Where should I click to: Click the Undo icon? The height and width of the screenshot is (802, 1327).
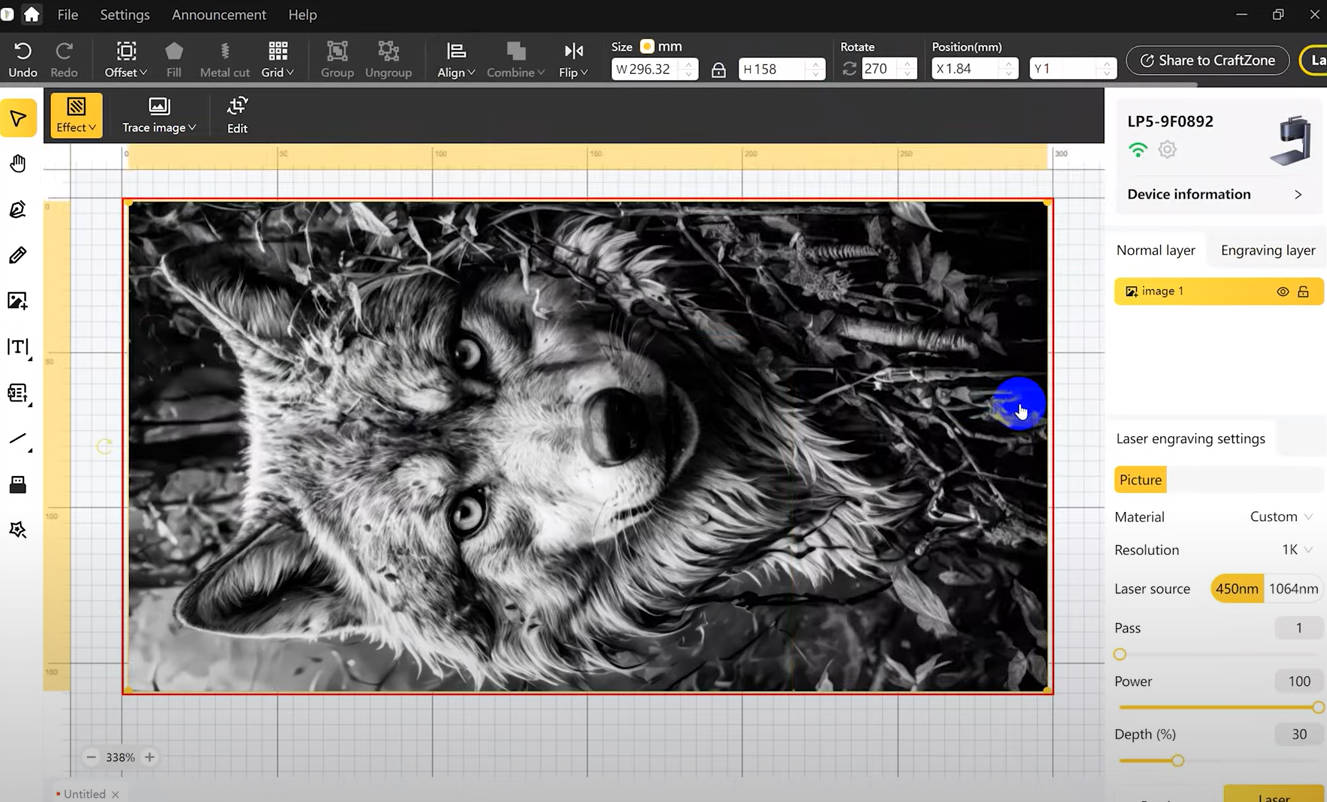tap(22, 51)
